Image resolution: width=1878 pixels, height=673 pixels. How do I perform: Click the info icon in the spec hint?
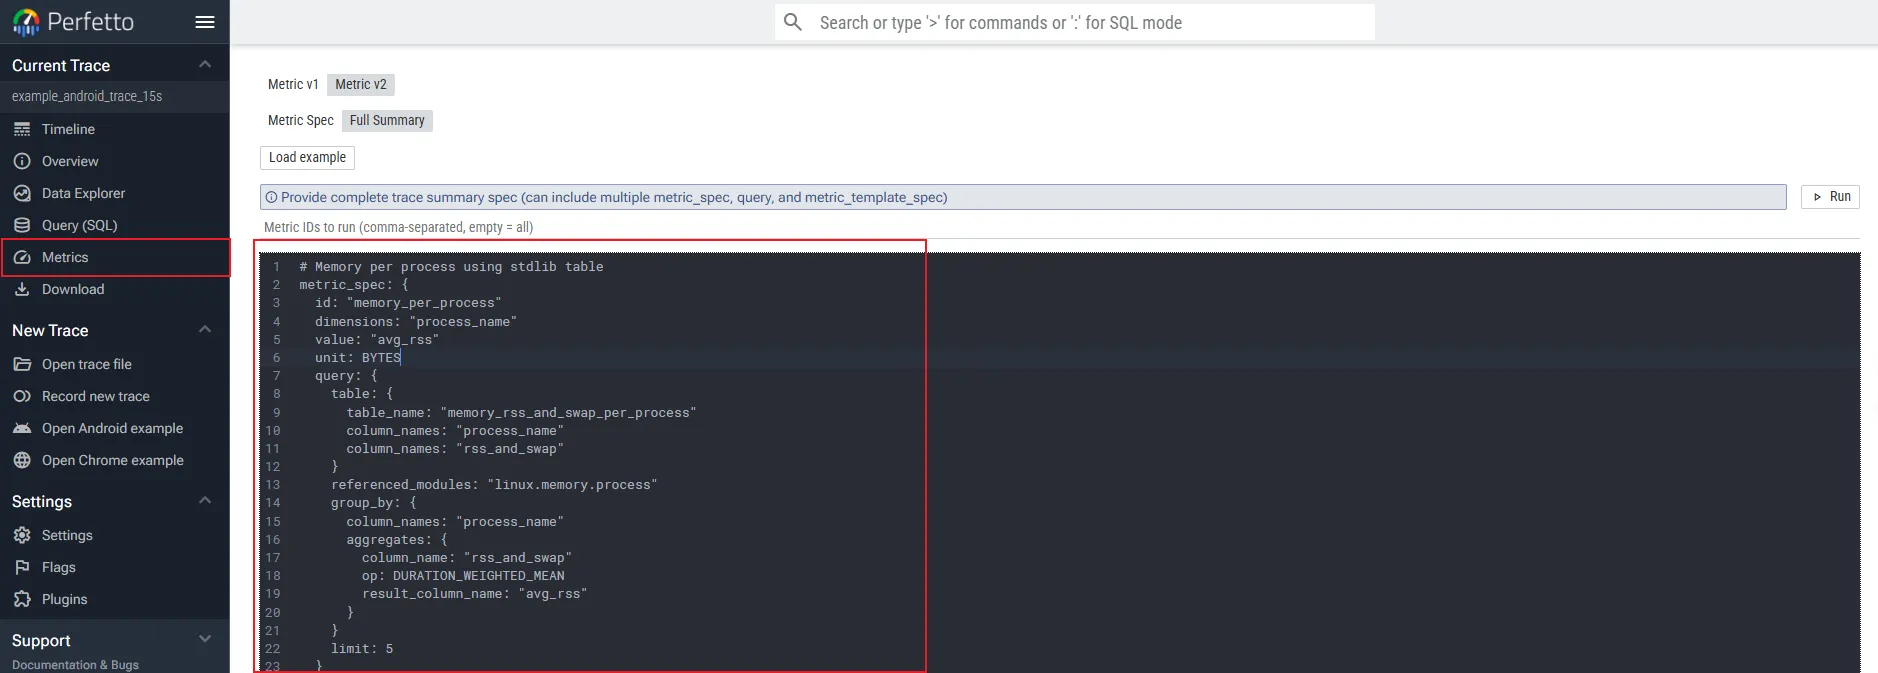[x=271, y=197]
